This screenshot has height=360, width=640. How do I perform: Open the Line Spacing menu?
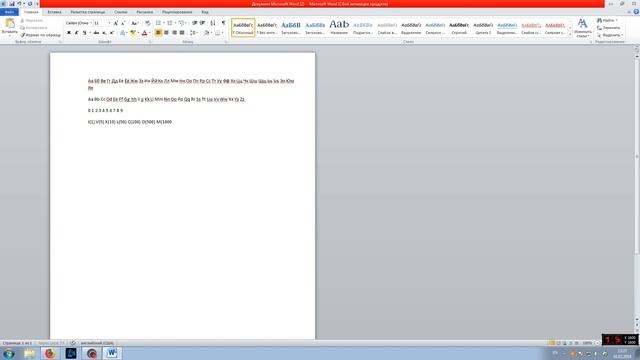[193, 33]
